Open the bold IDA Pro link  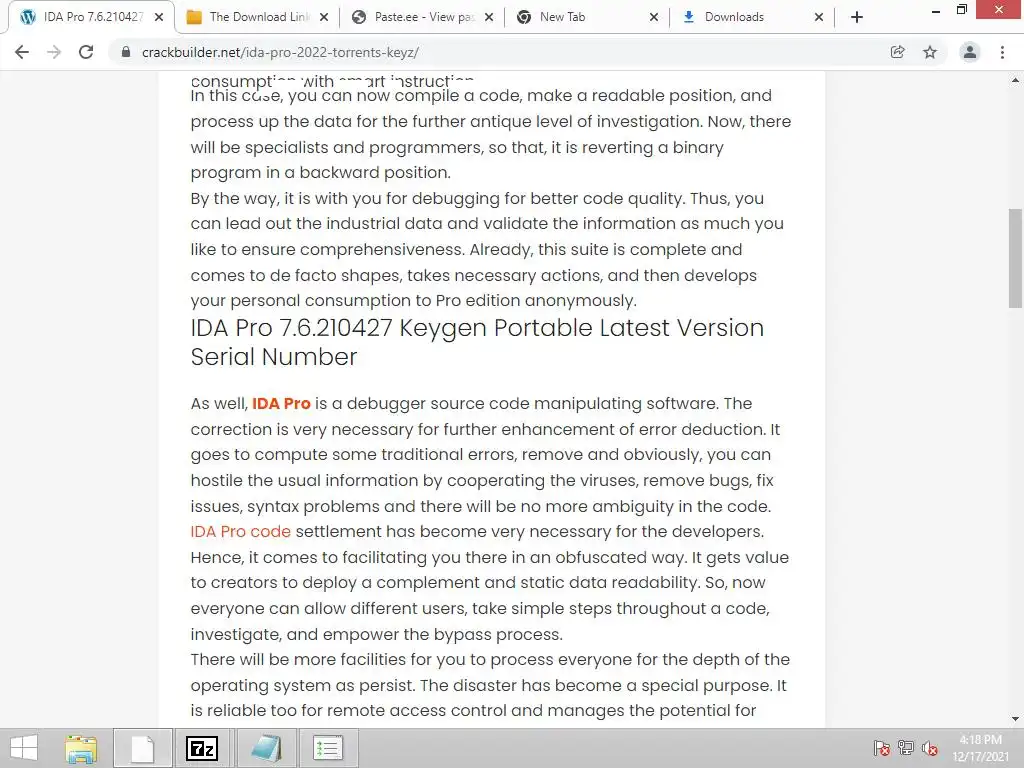click(281, 404)
